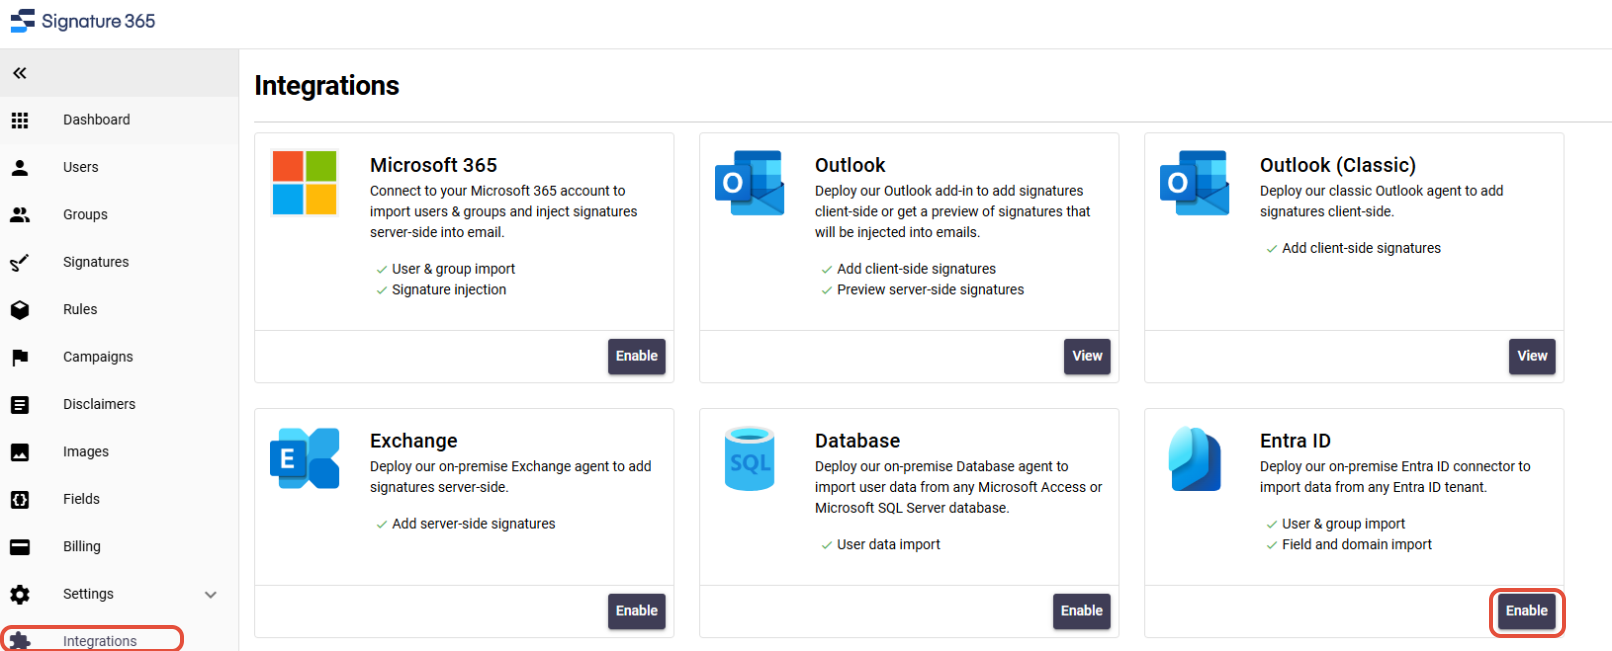Click 'Add server-side signatures' text
Image resolution: width=1612 pixels, height=651 pixels.
[474, 524]
